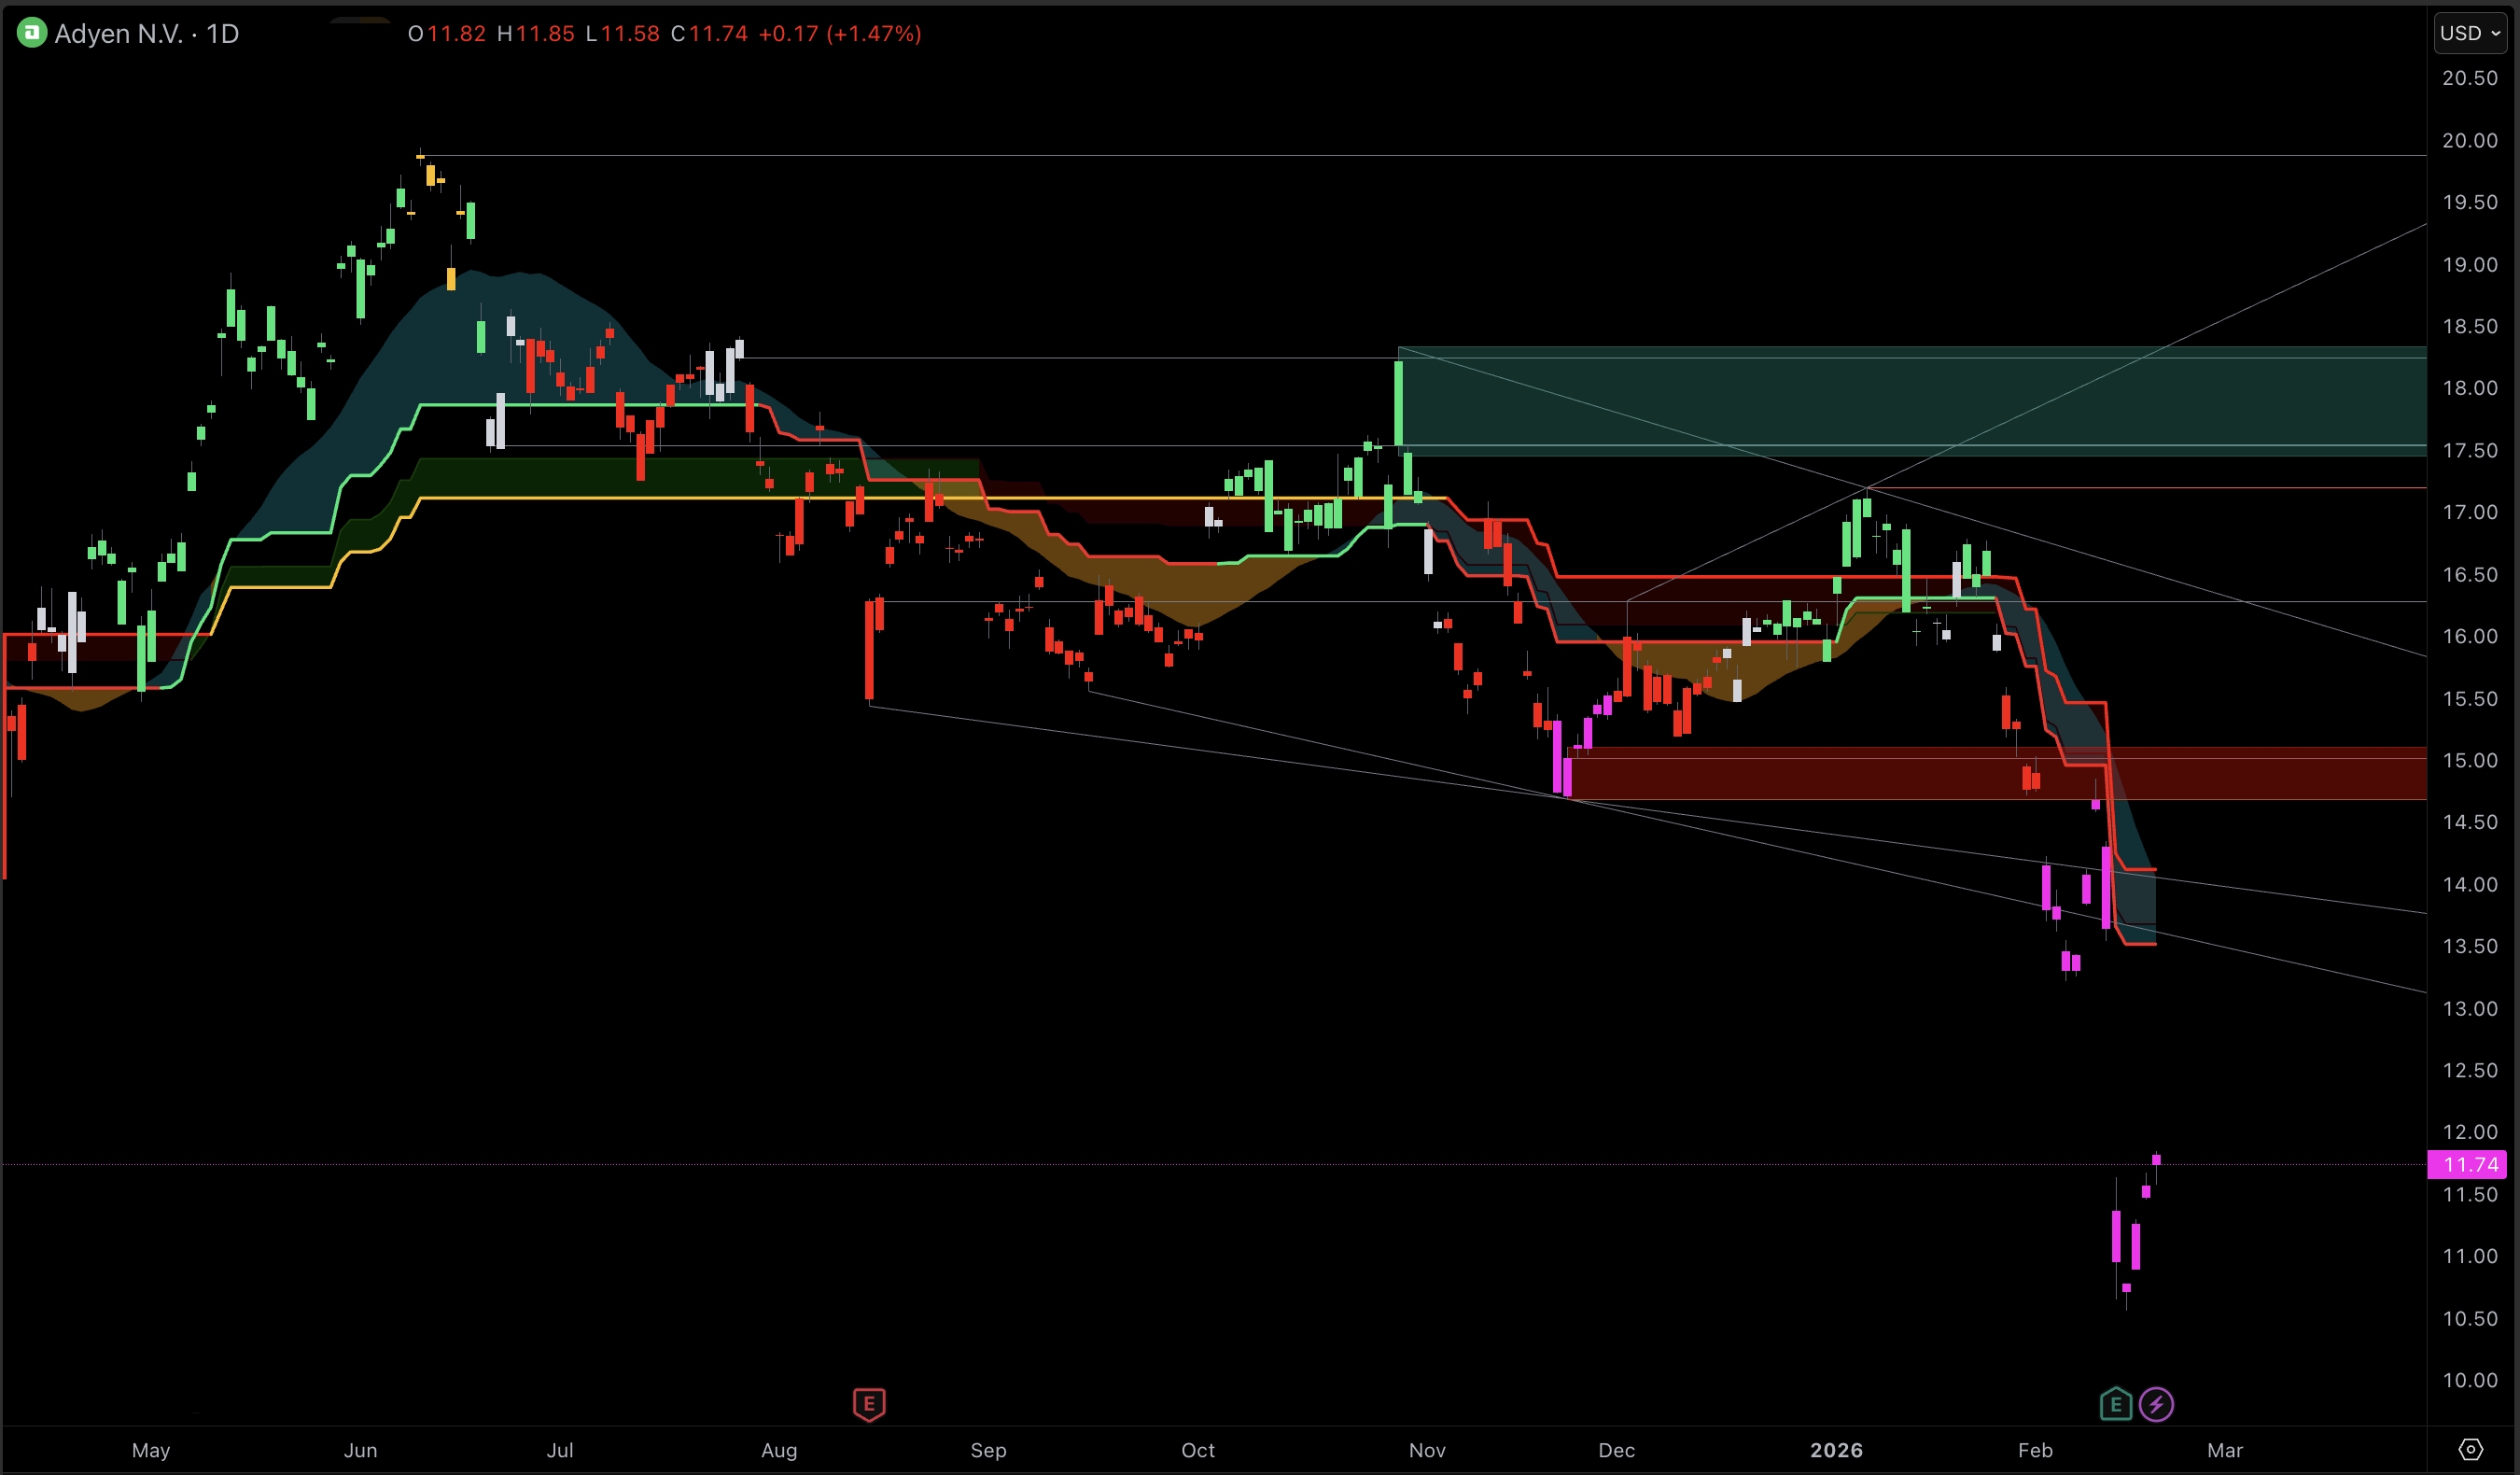Open the earnings event marker on the timeline
This screenshot has height=1475, width=2520.
tap(868, 1404)
